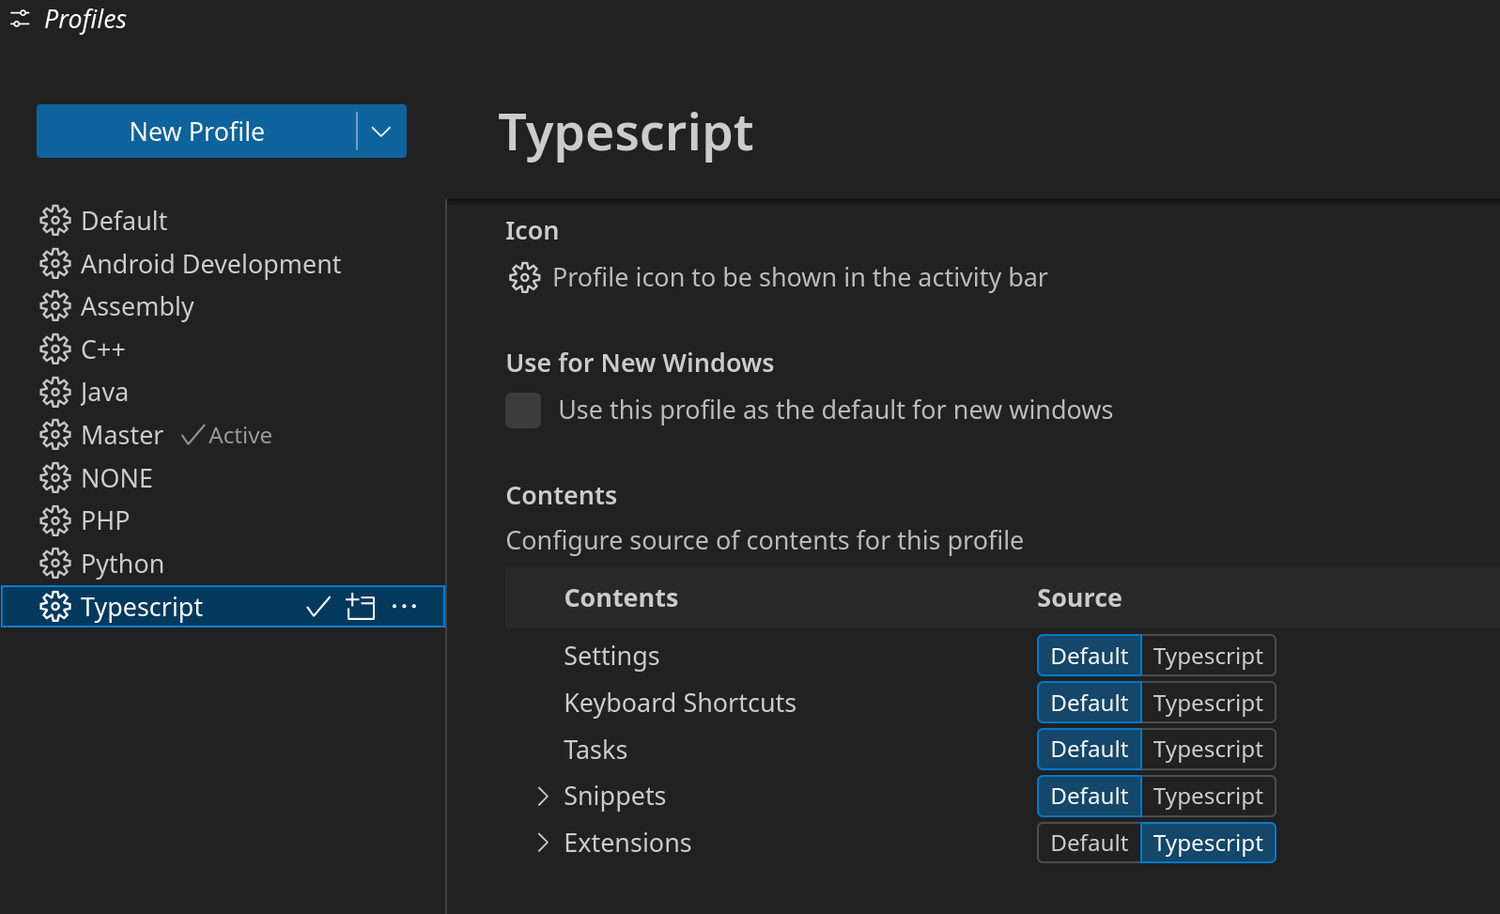Click the New Profile button
The height and width of the screenshot is (914, 1500).
pos(197,132)
